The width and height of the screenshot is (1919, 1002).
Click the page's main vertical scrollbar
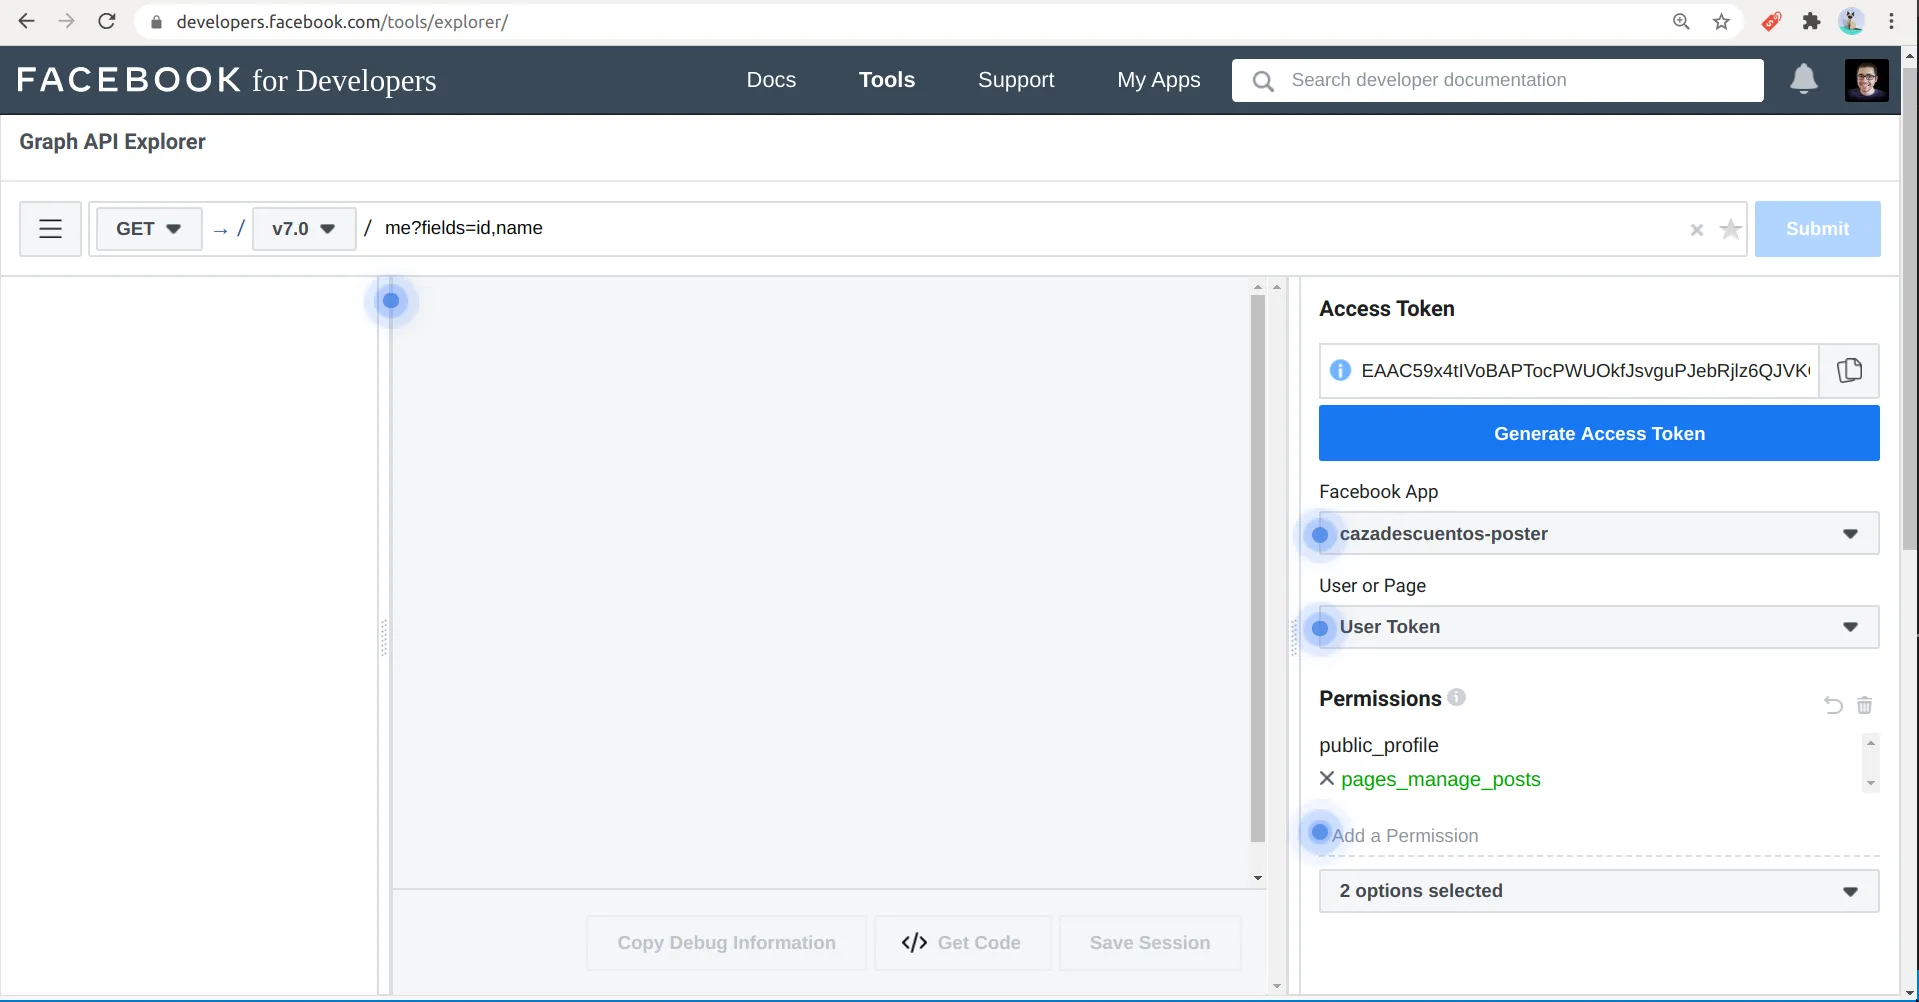(1909, 310)
